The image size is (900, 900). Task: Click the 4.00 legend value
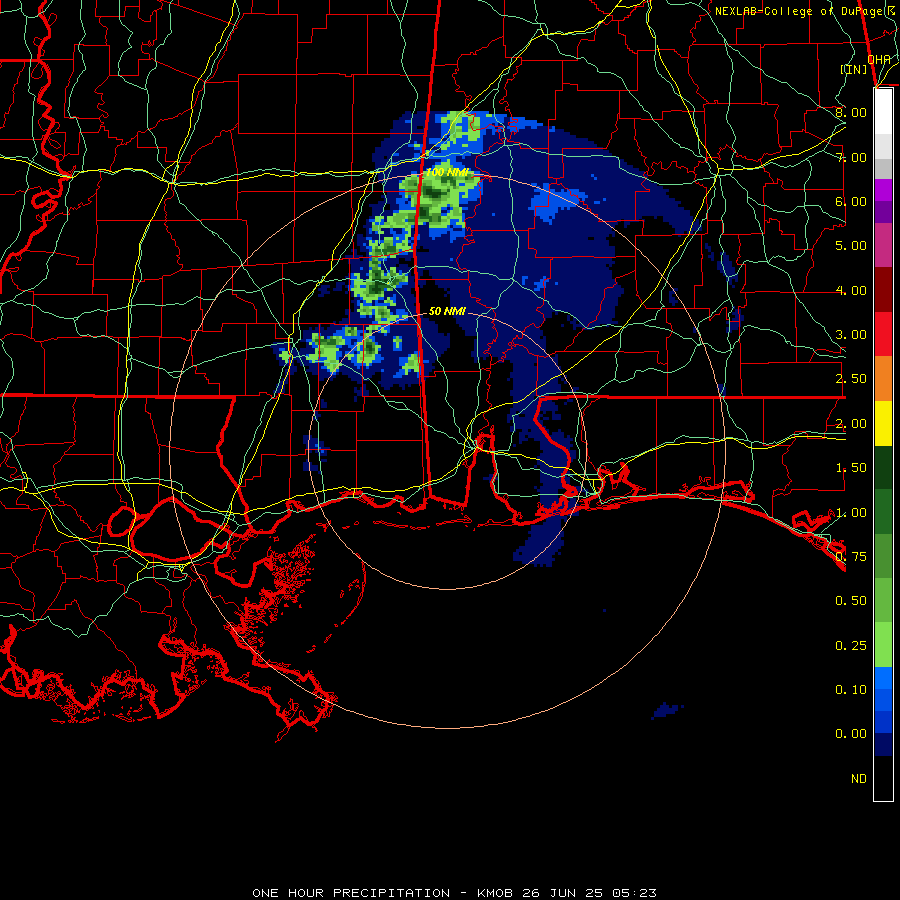click(851, 290)
